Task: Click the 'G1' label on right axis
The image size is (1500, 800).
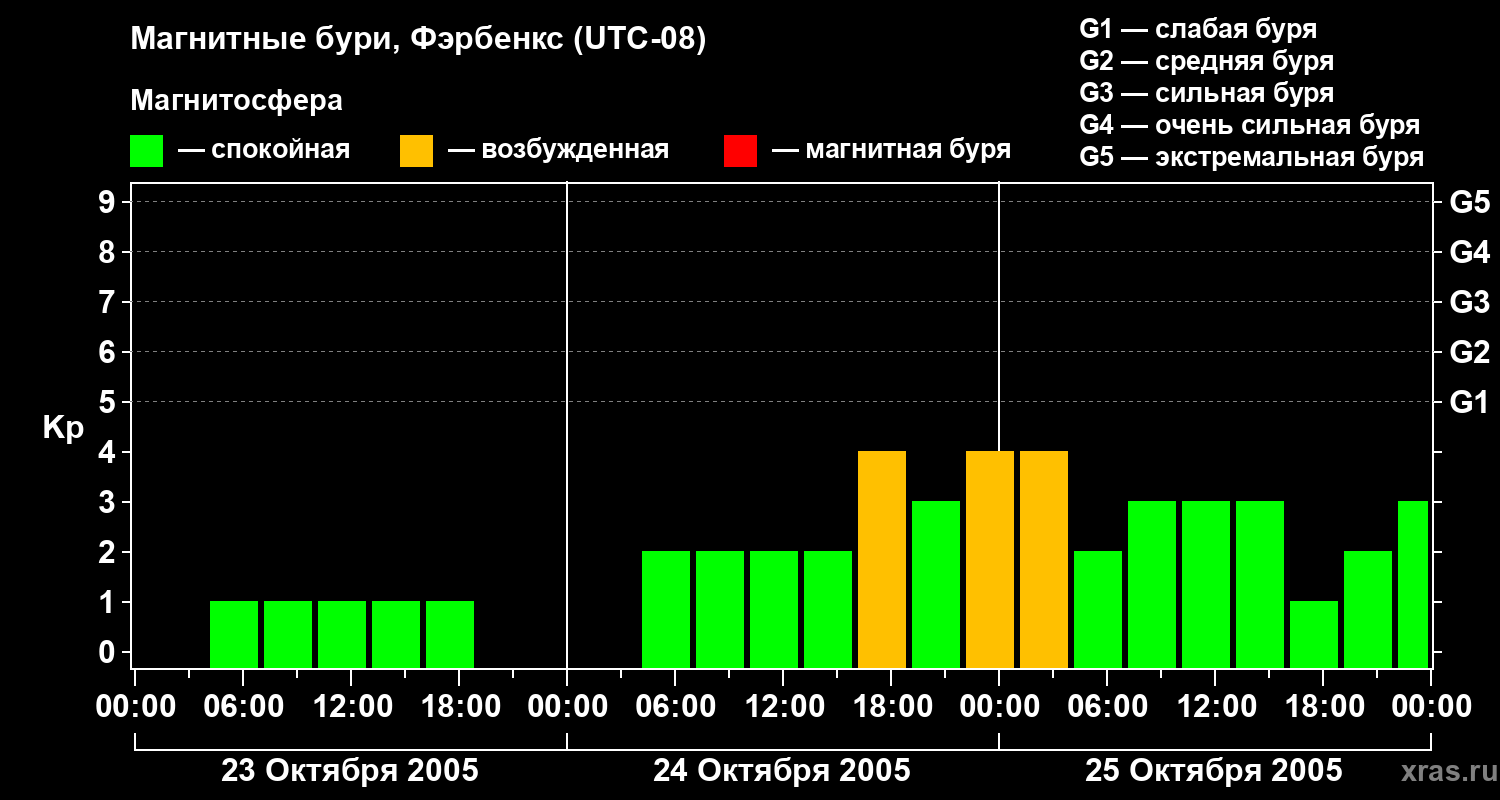Action: click(1469, 402)
